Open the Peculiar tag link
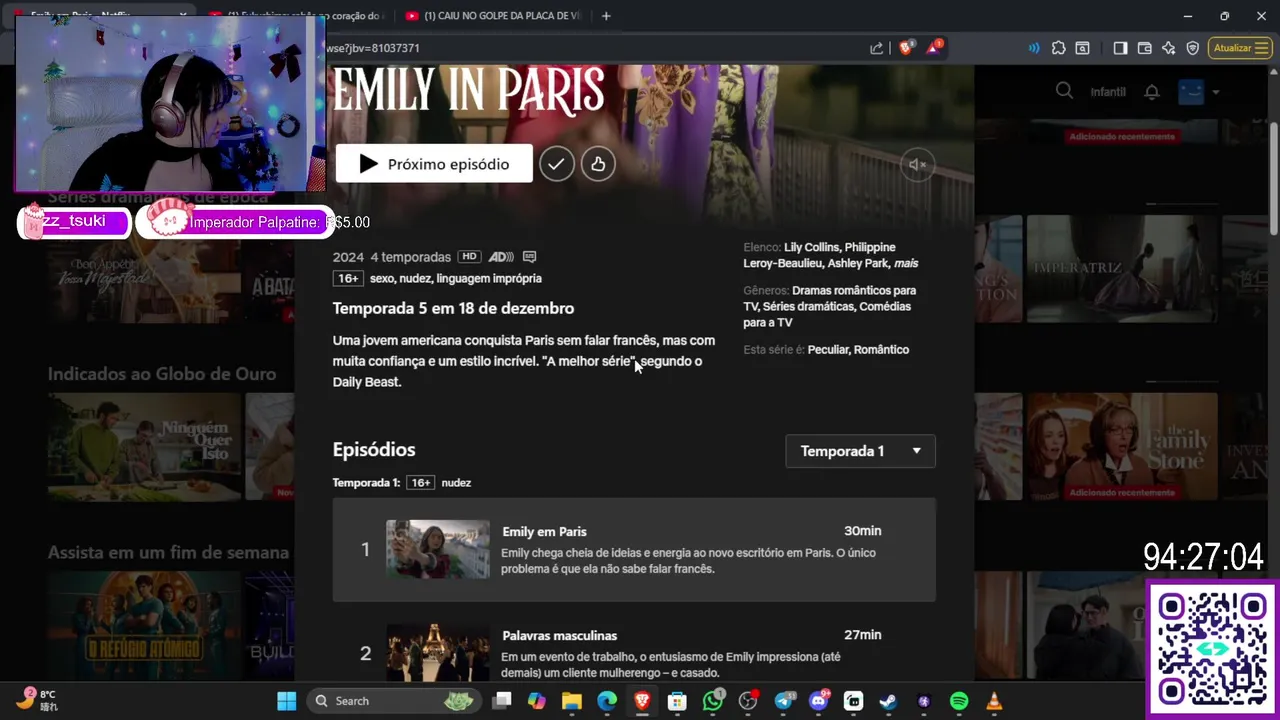1280x720 pixels. [830, 350]
